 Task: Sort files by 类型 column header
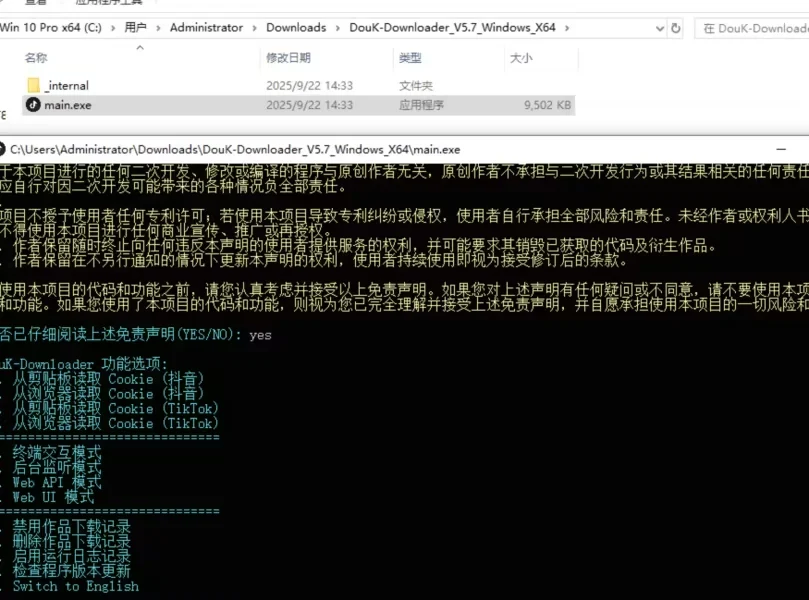point(410,58)
